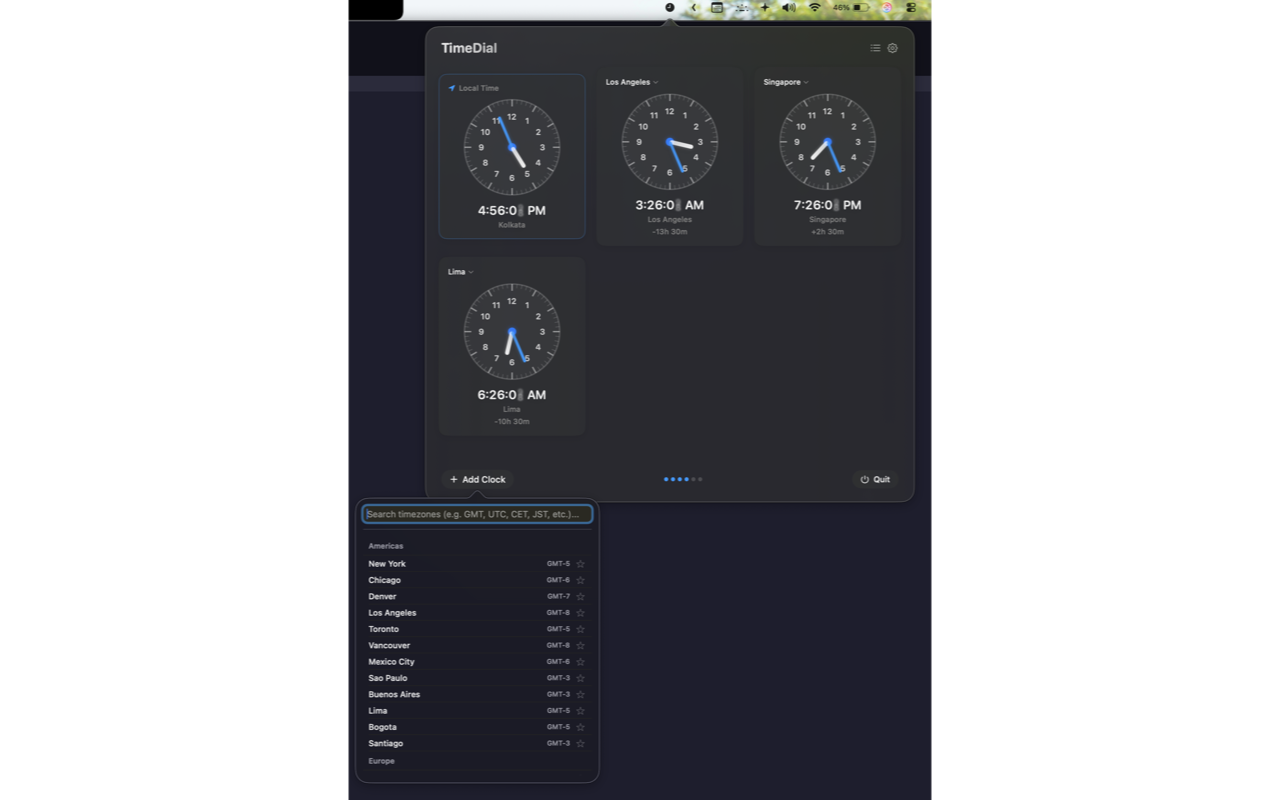
Task: Select the Americas section header
Action: point(386,546)
